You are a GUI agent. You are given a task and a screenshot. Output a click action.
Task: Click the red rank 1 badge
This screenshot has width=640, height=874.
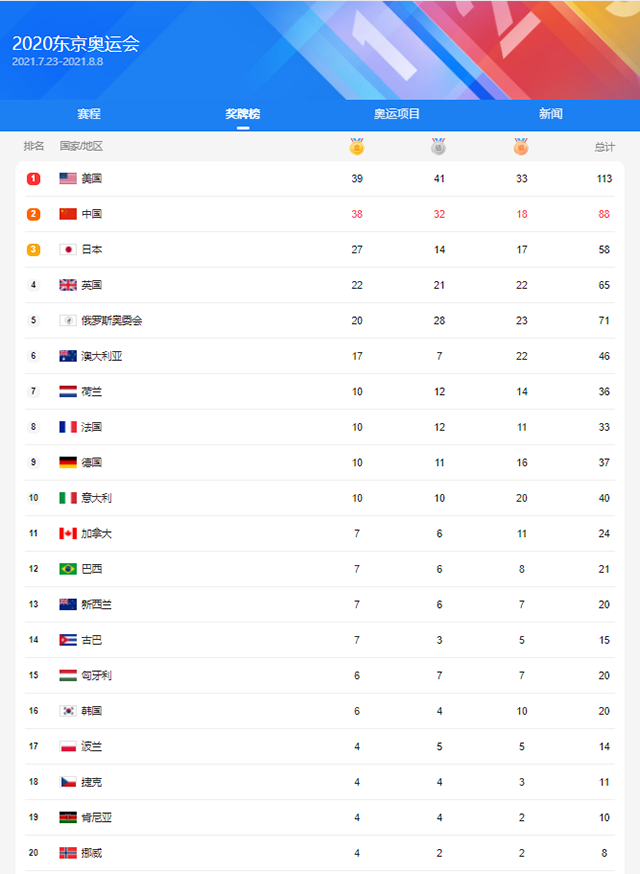tap(34, 179)
